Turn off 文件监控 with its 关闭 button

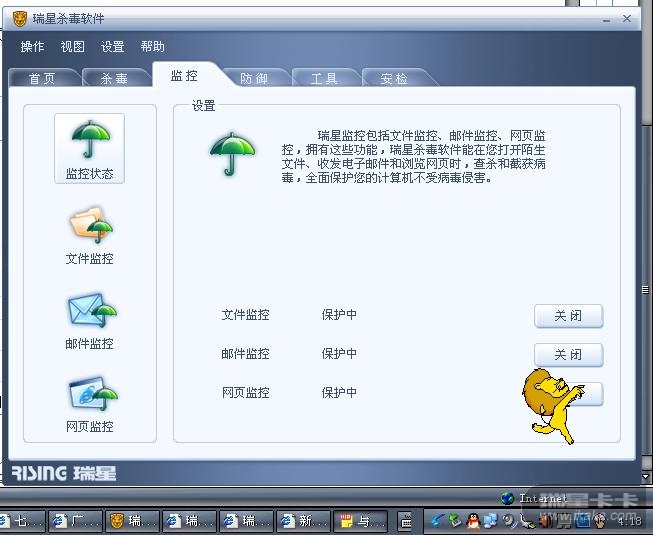pos(568,316)
